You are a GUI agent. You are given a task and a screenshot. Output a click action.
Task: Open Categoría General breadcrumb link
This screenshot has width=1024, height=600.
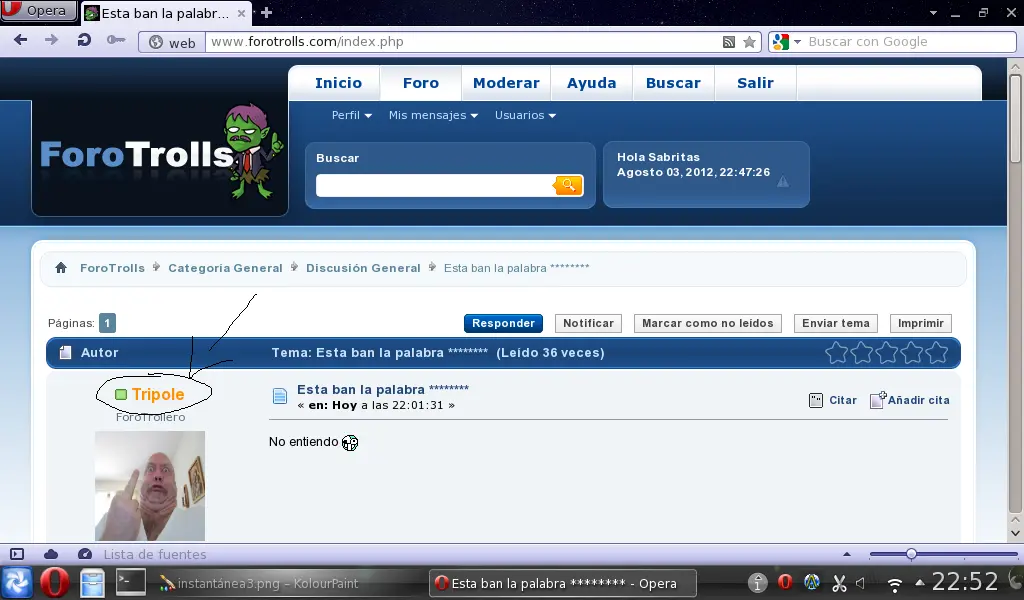[x=225, y=268]
